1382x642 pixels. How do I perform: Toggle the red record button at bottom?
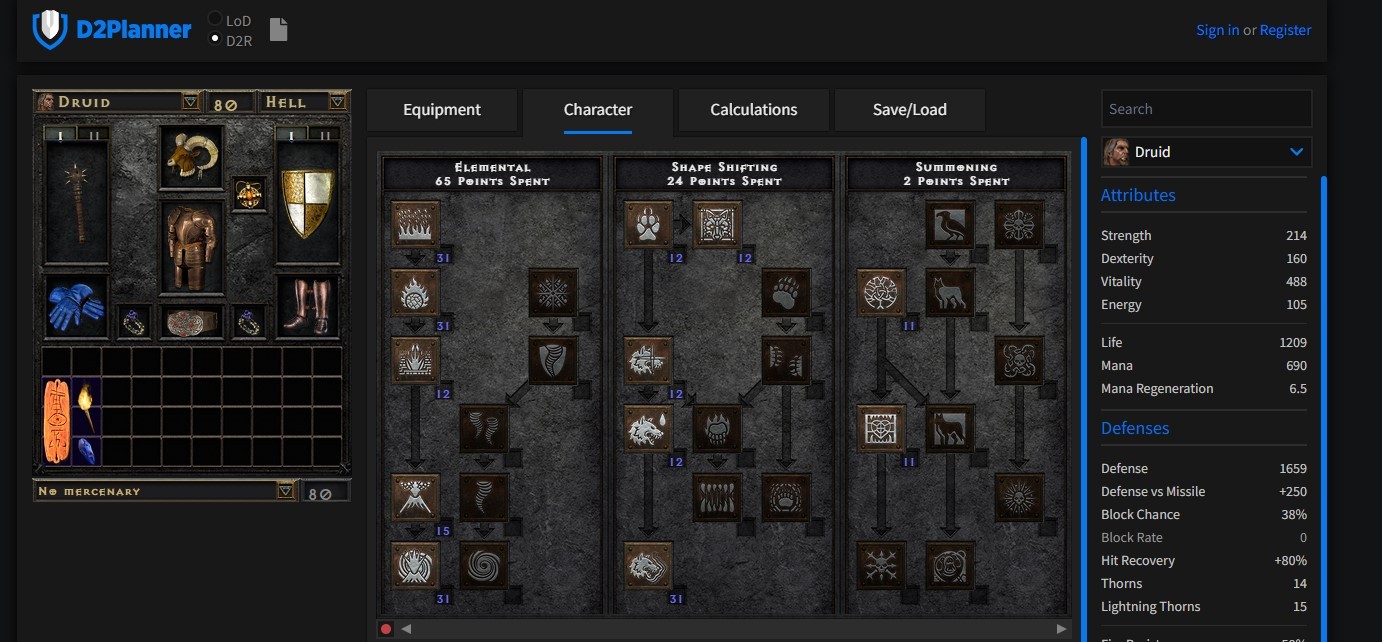[x=386, y=629]
